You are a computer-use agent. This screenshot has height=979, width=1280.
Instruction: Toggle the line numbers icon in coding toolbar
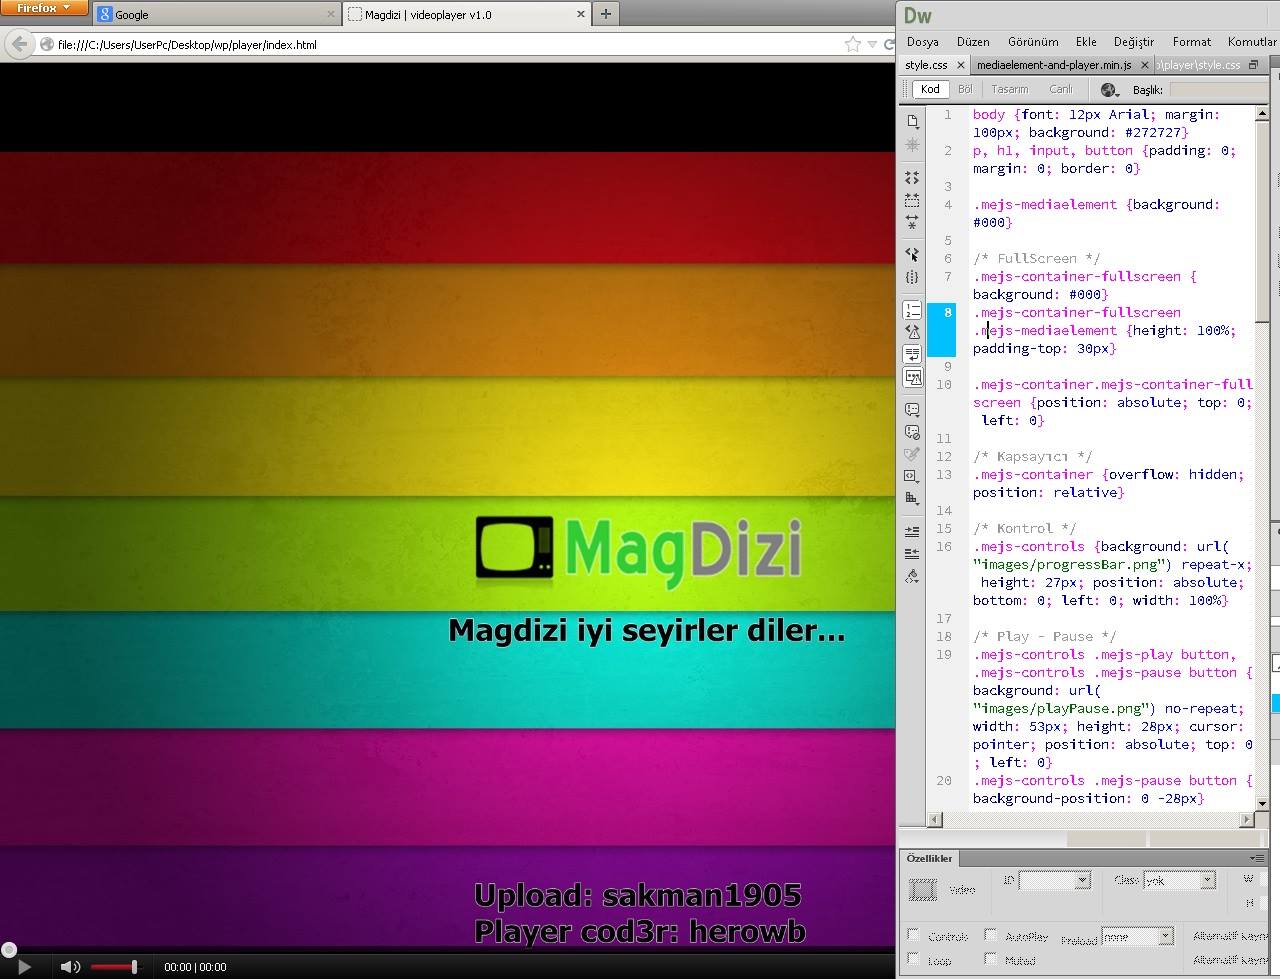912,310
